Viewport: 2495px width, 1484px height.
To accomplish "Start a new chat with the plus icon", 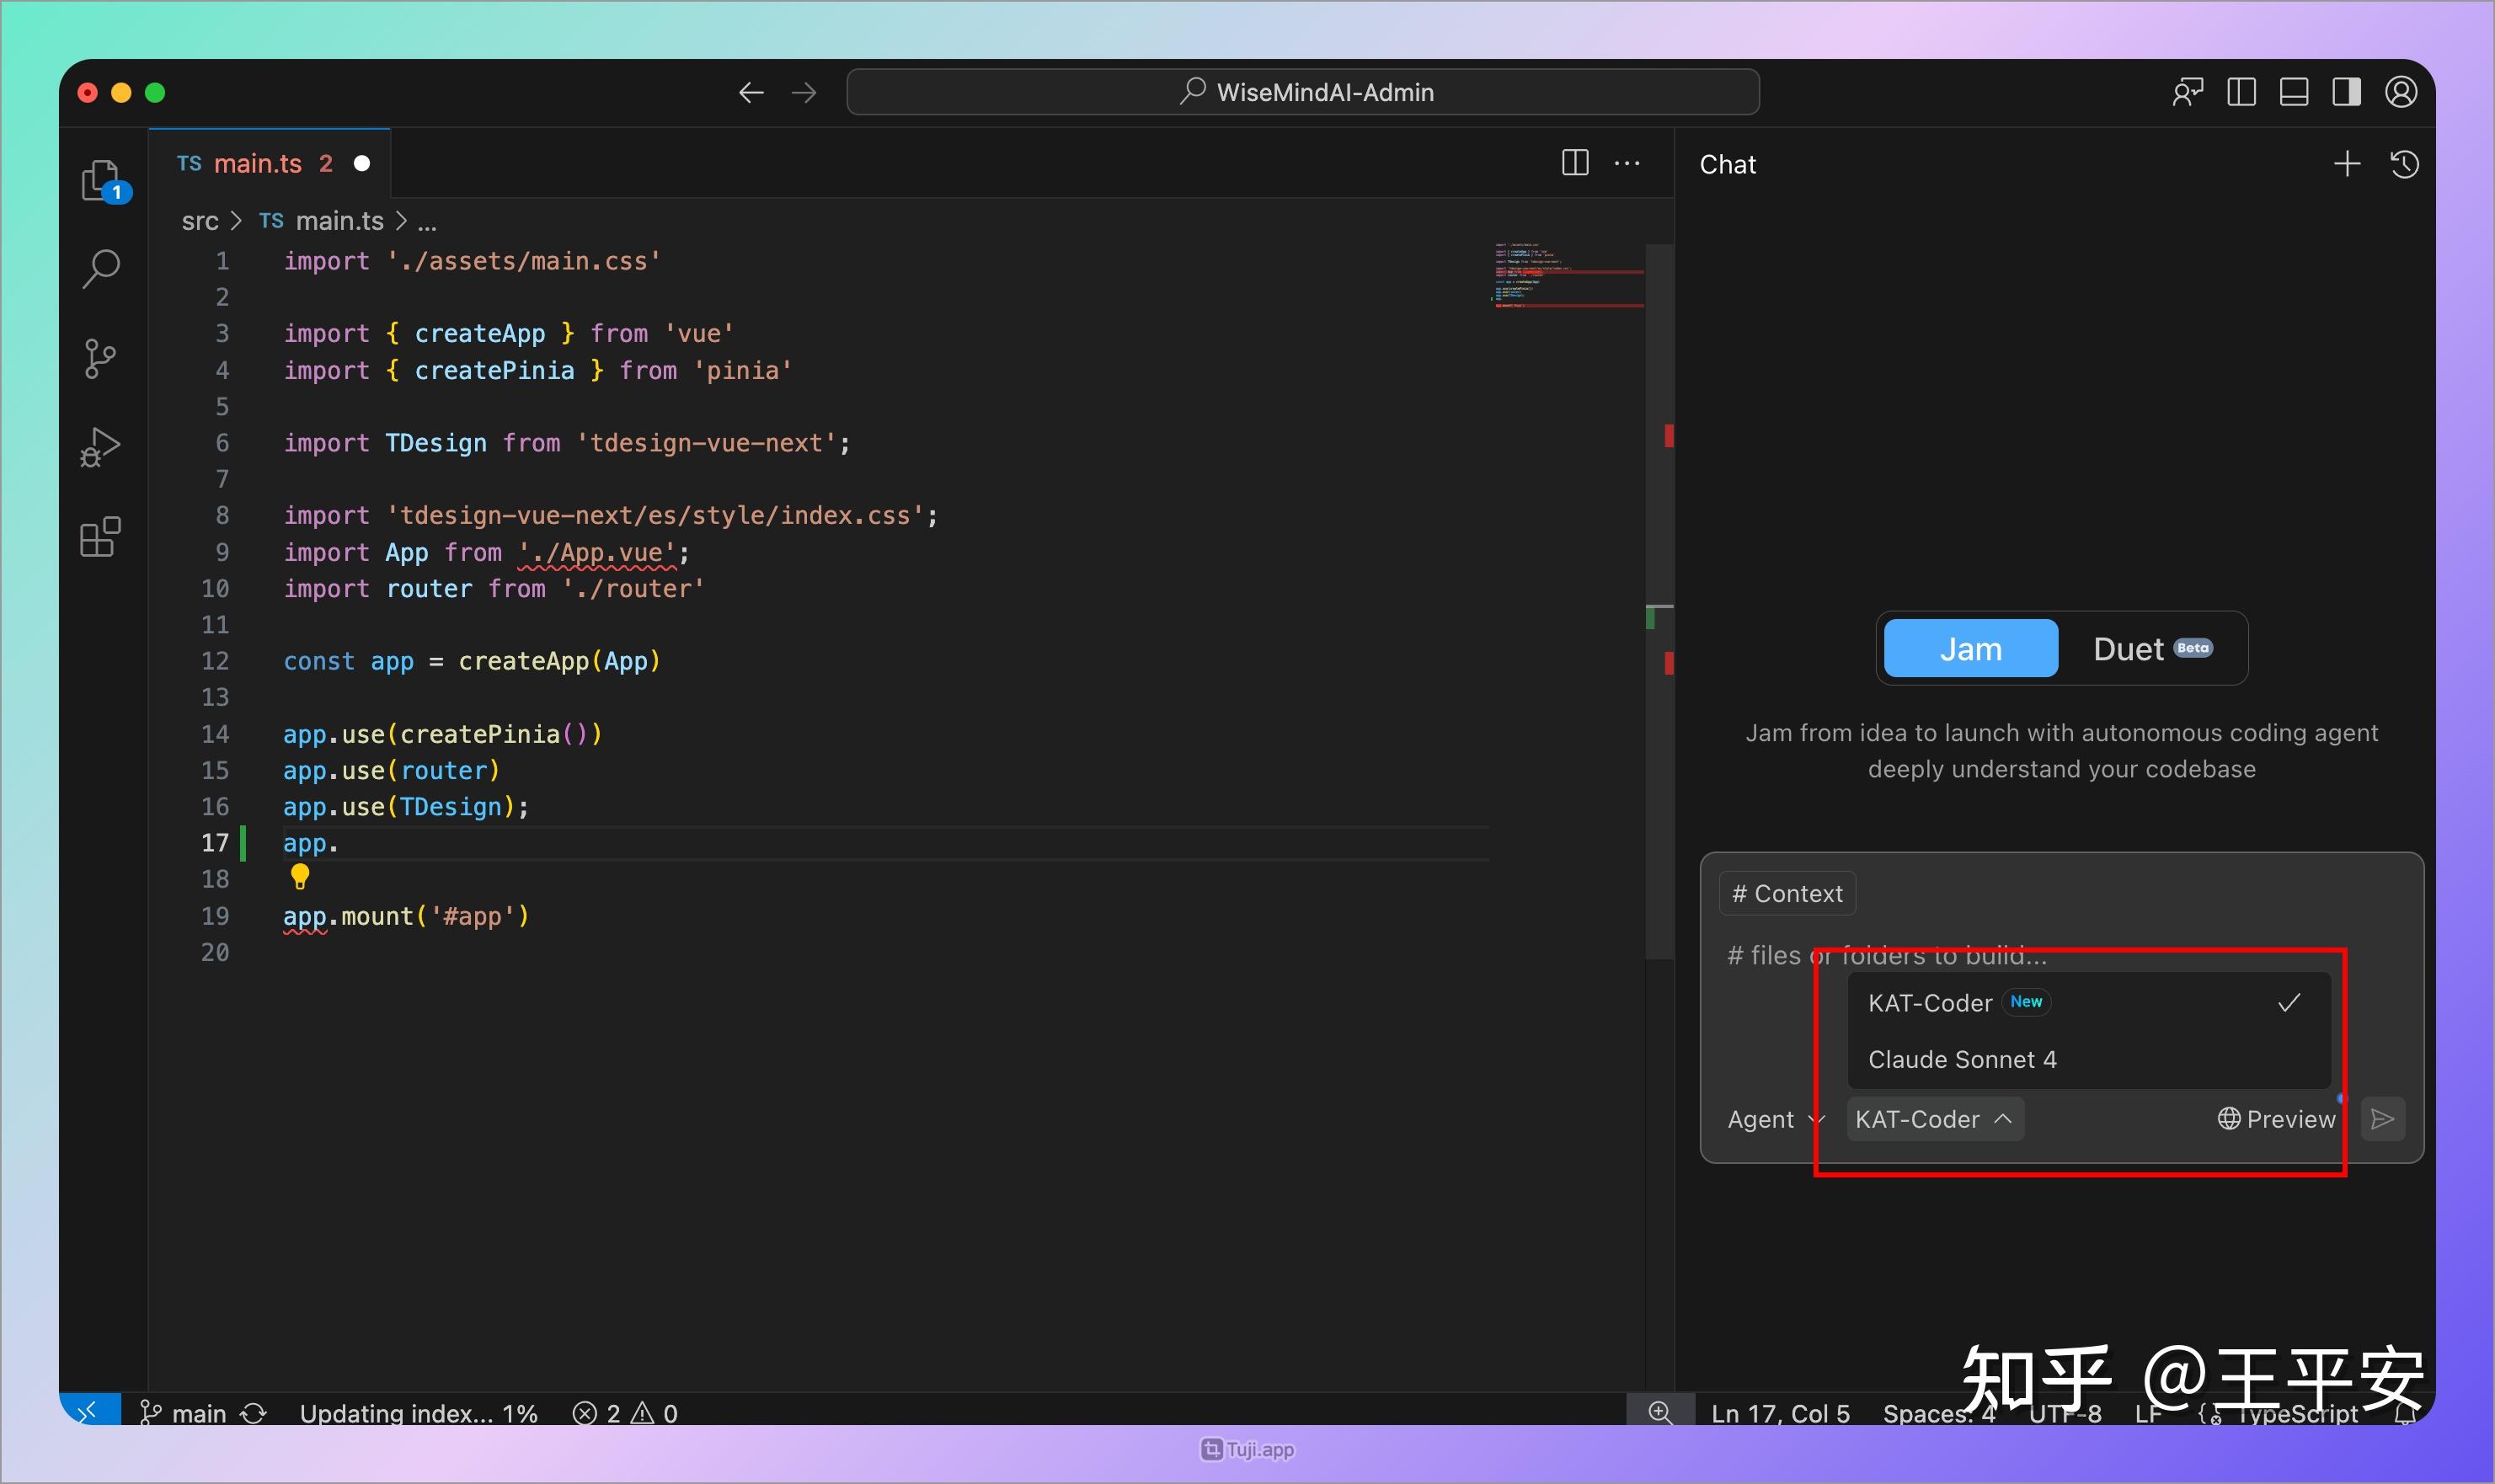I will pyautogui.click(x=2347, y=164).
